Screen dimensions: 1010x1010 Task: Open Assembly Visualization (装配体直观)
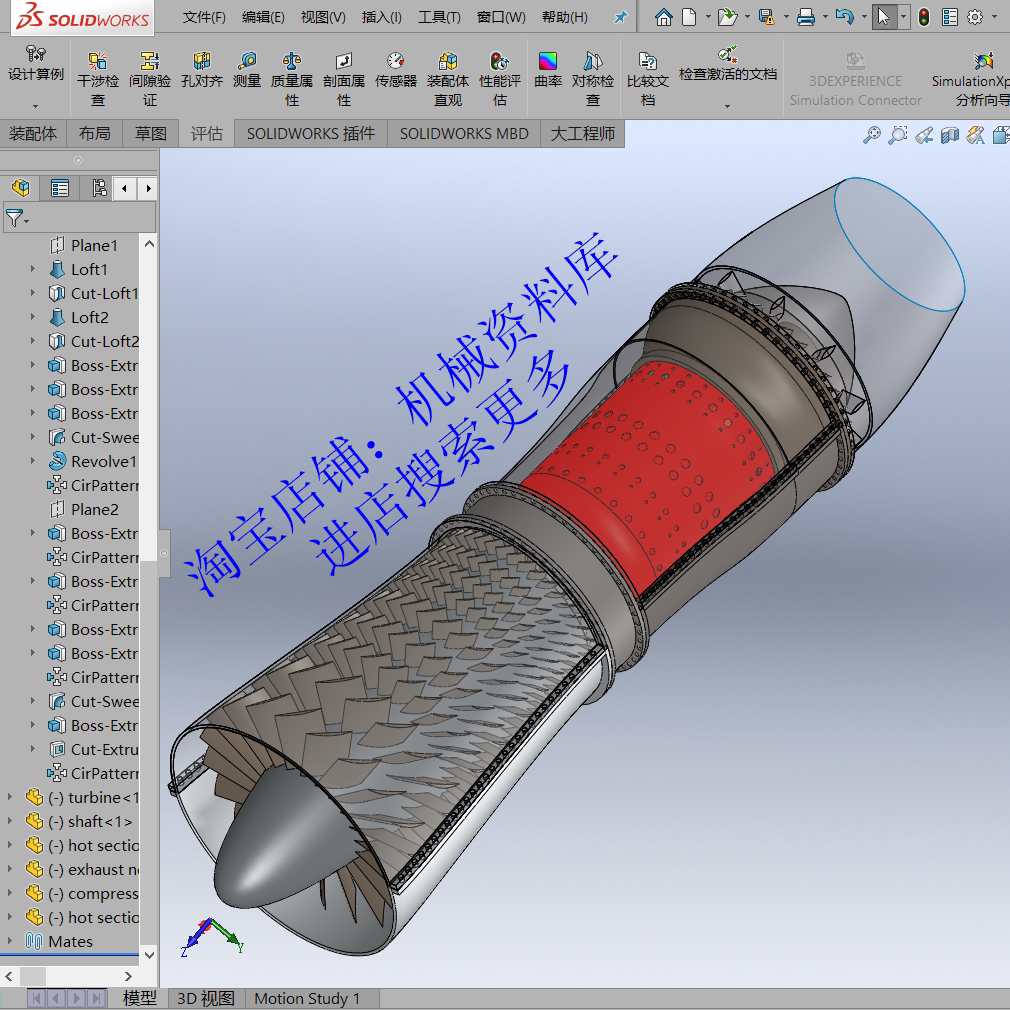(x=448, y=79)
